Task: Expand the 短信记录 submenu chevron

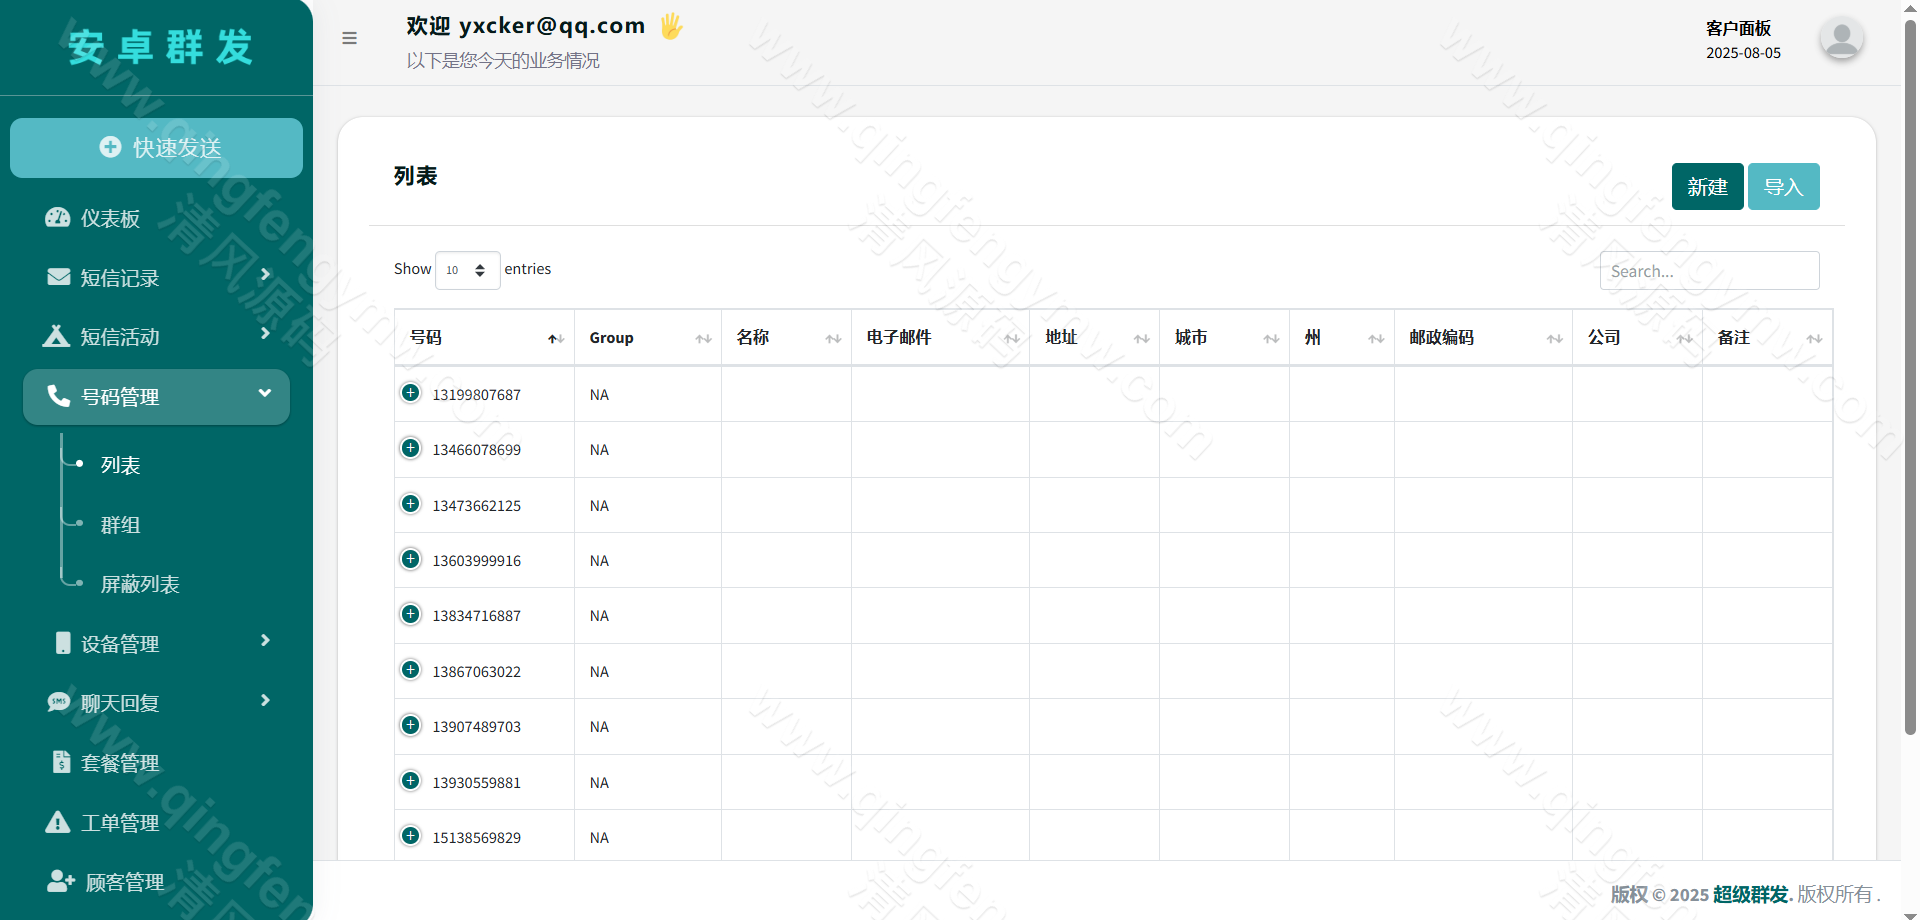Action: point(265,274)
